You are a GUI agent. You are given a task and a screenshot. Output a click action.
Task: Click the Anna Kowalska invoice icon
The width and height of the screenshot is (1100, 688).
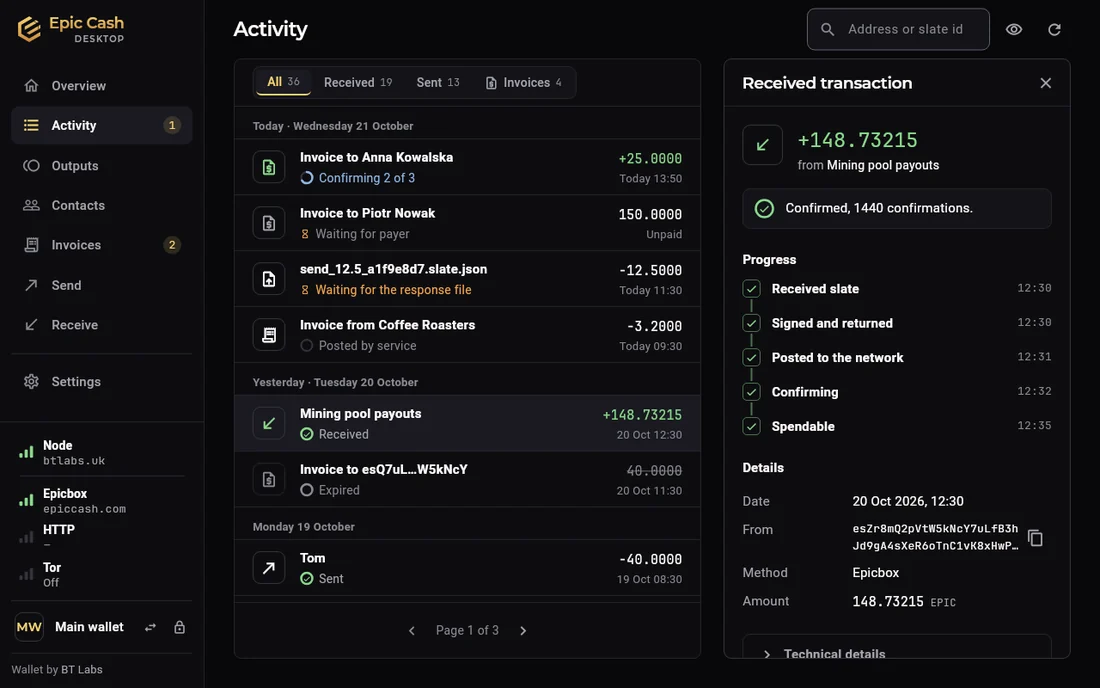[269, 167]
